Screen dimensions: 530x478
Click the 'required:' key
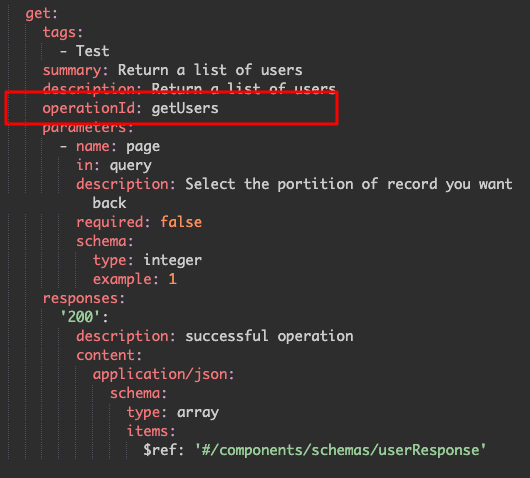tap(113, 223)
